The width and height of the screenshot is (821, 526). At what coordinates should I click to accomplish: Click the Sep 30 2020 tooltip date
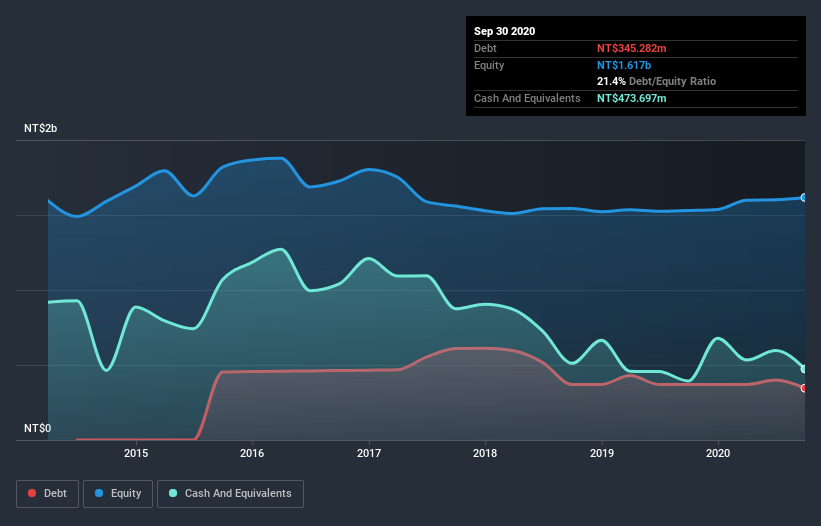[504, 31]
